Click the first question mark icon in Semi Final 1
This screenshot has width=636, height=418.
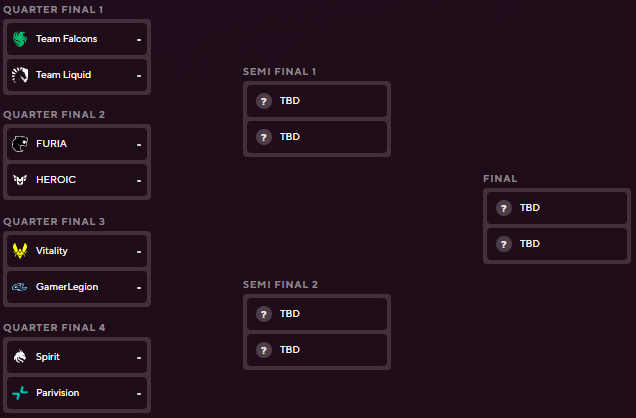click(x=264, y=101)
